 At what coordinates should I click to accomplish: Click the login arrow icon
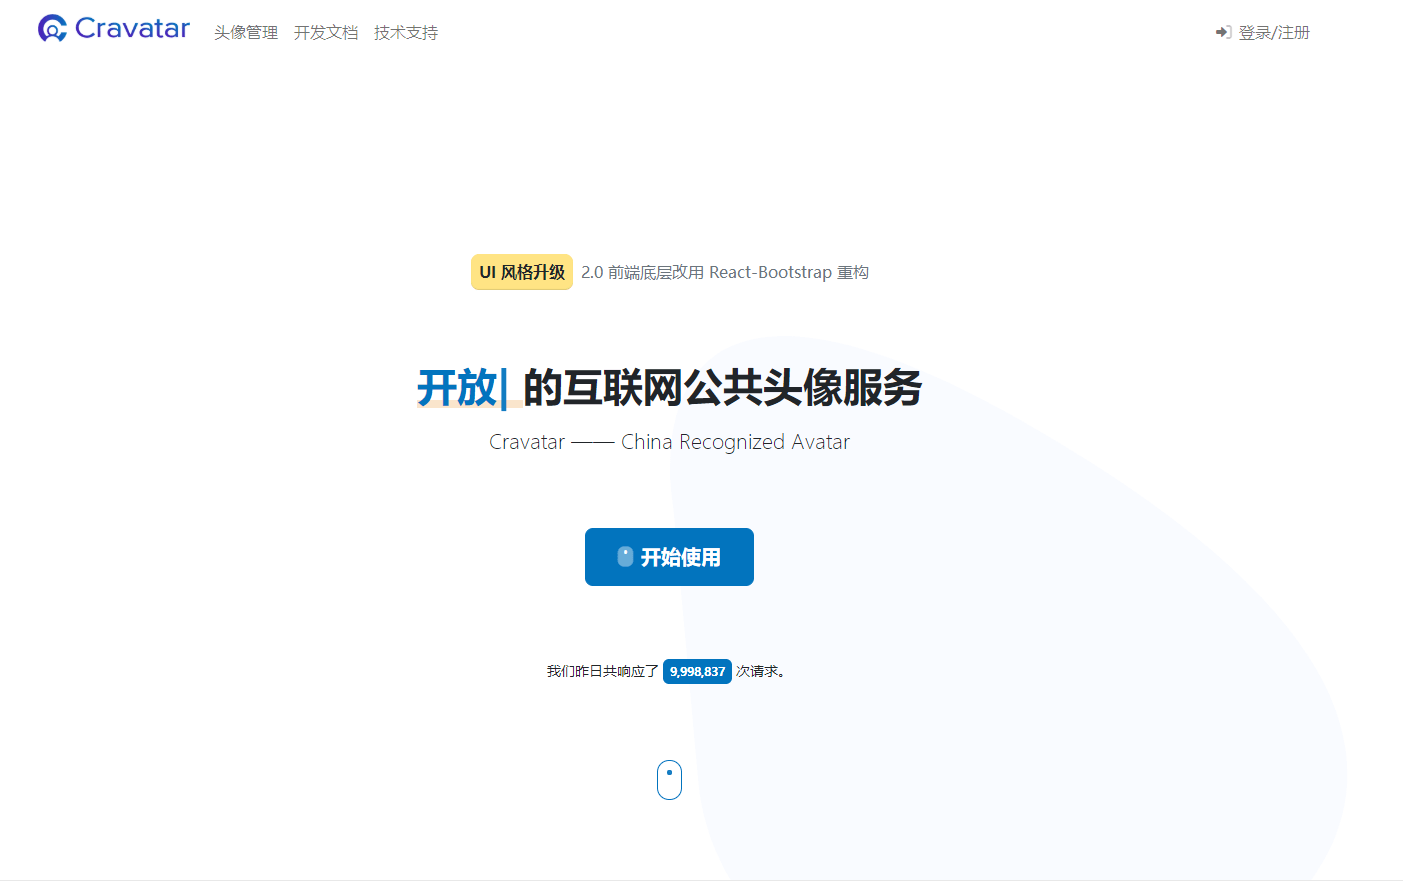click(1223, 33)
